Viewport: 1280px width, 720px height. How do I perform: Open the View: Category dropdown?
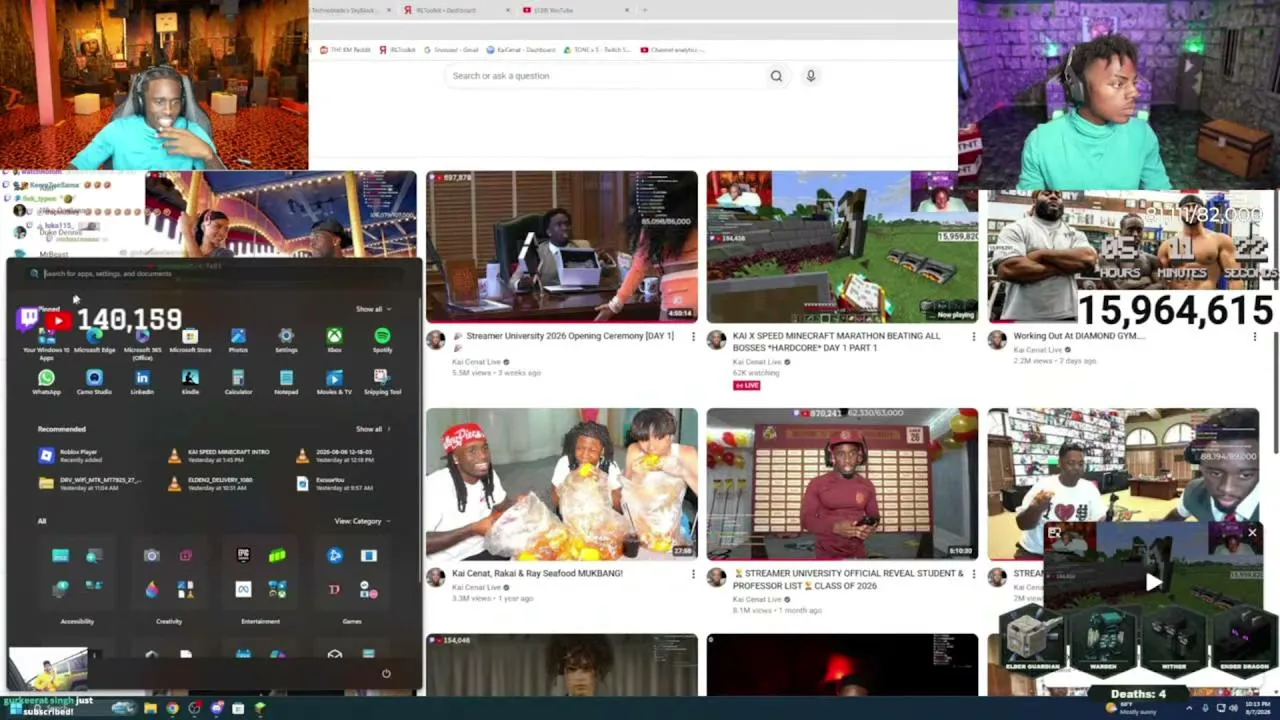coord(362,521)
